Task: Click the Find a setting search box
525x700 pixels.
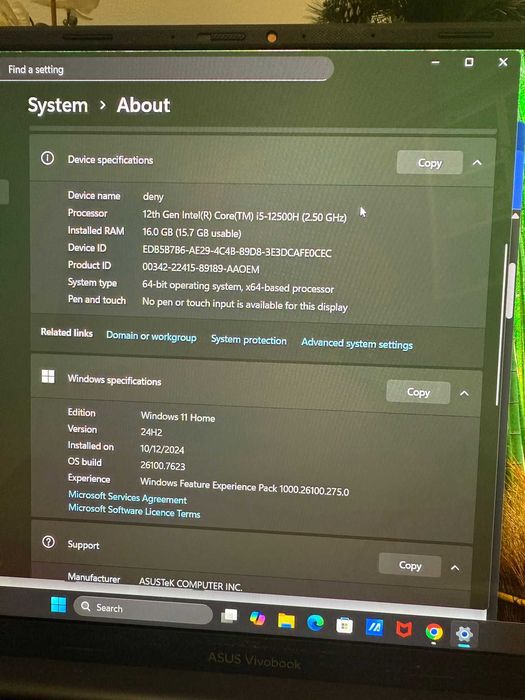Action: point(166,69)
